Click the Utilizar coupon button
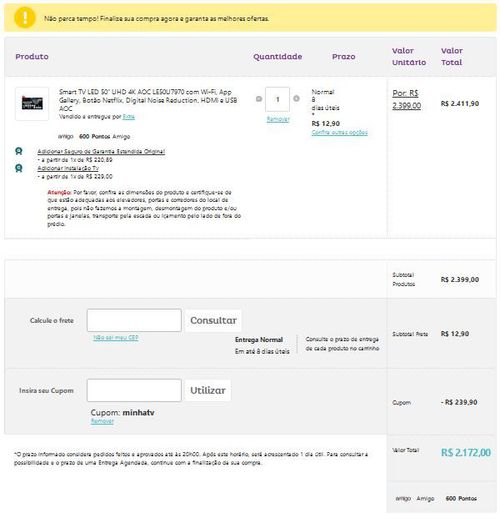This screenshot has width=500, height=523. pos(207,390)
